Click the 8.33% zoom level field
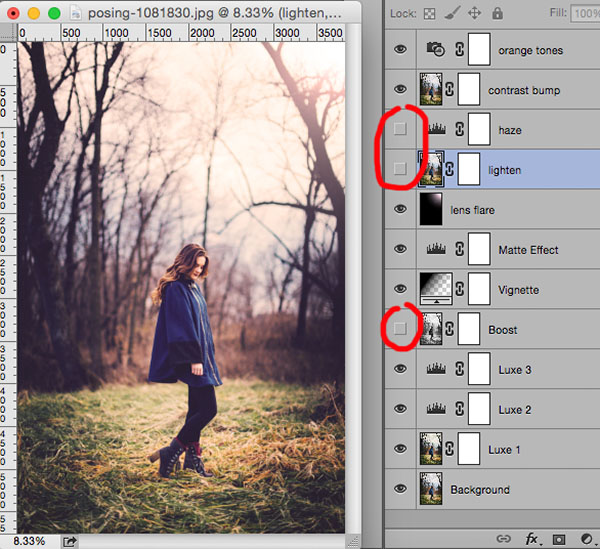The image size is (600, 549). 29,541
